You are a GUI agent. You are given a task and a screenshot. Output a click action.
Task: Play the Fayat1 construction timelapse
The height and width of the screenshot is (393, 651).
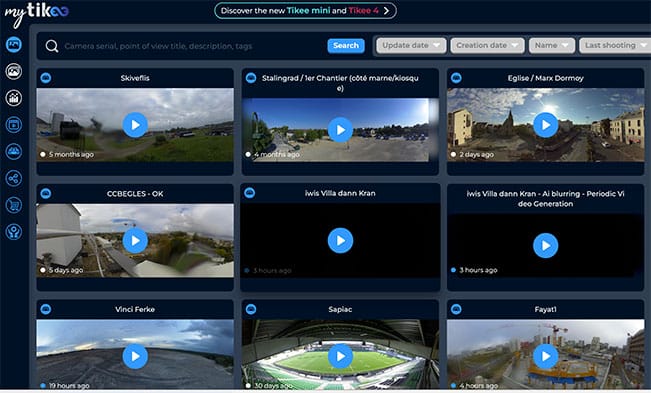(x=546, y=356)
